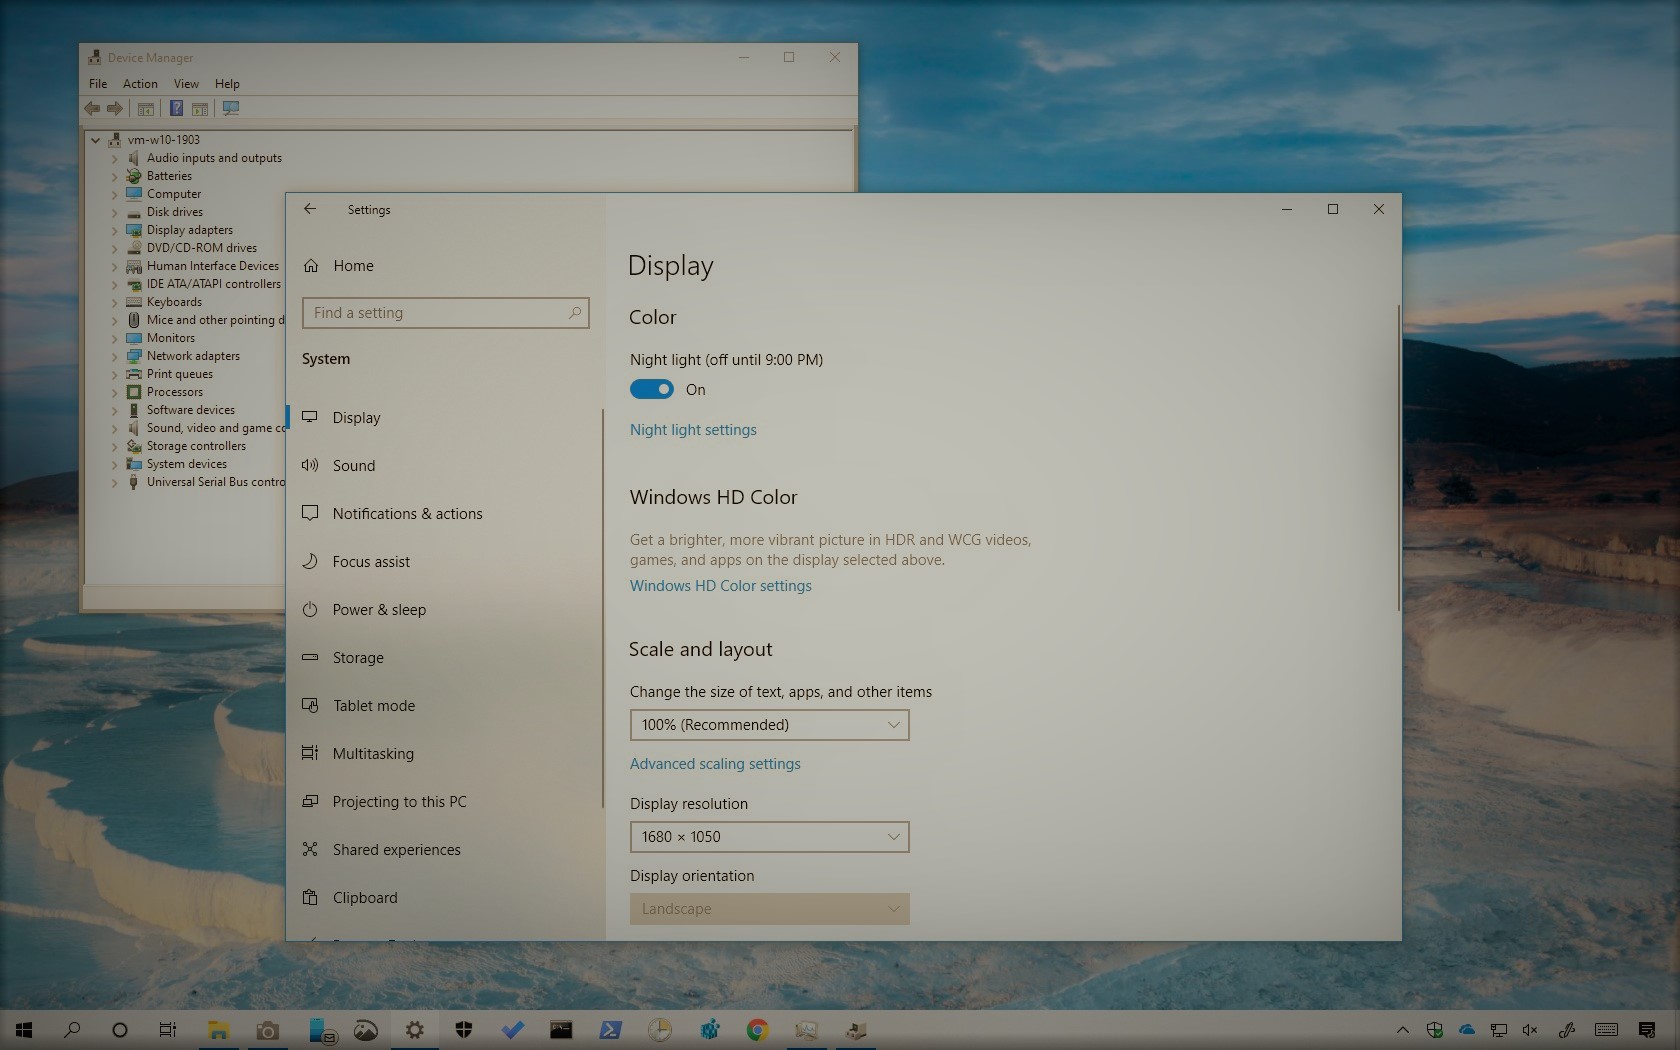The image size is (1680, 1050).
Task: Collapse the vm-w10-1903 root node
Action: pyautogui.click(x=96, y=140)
